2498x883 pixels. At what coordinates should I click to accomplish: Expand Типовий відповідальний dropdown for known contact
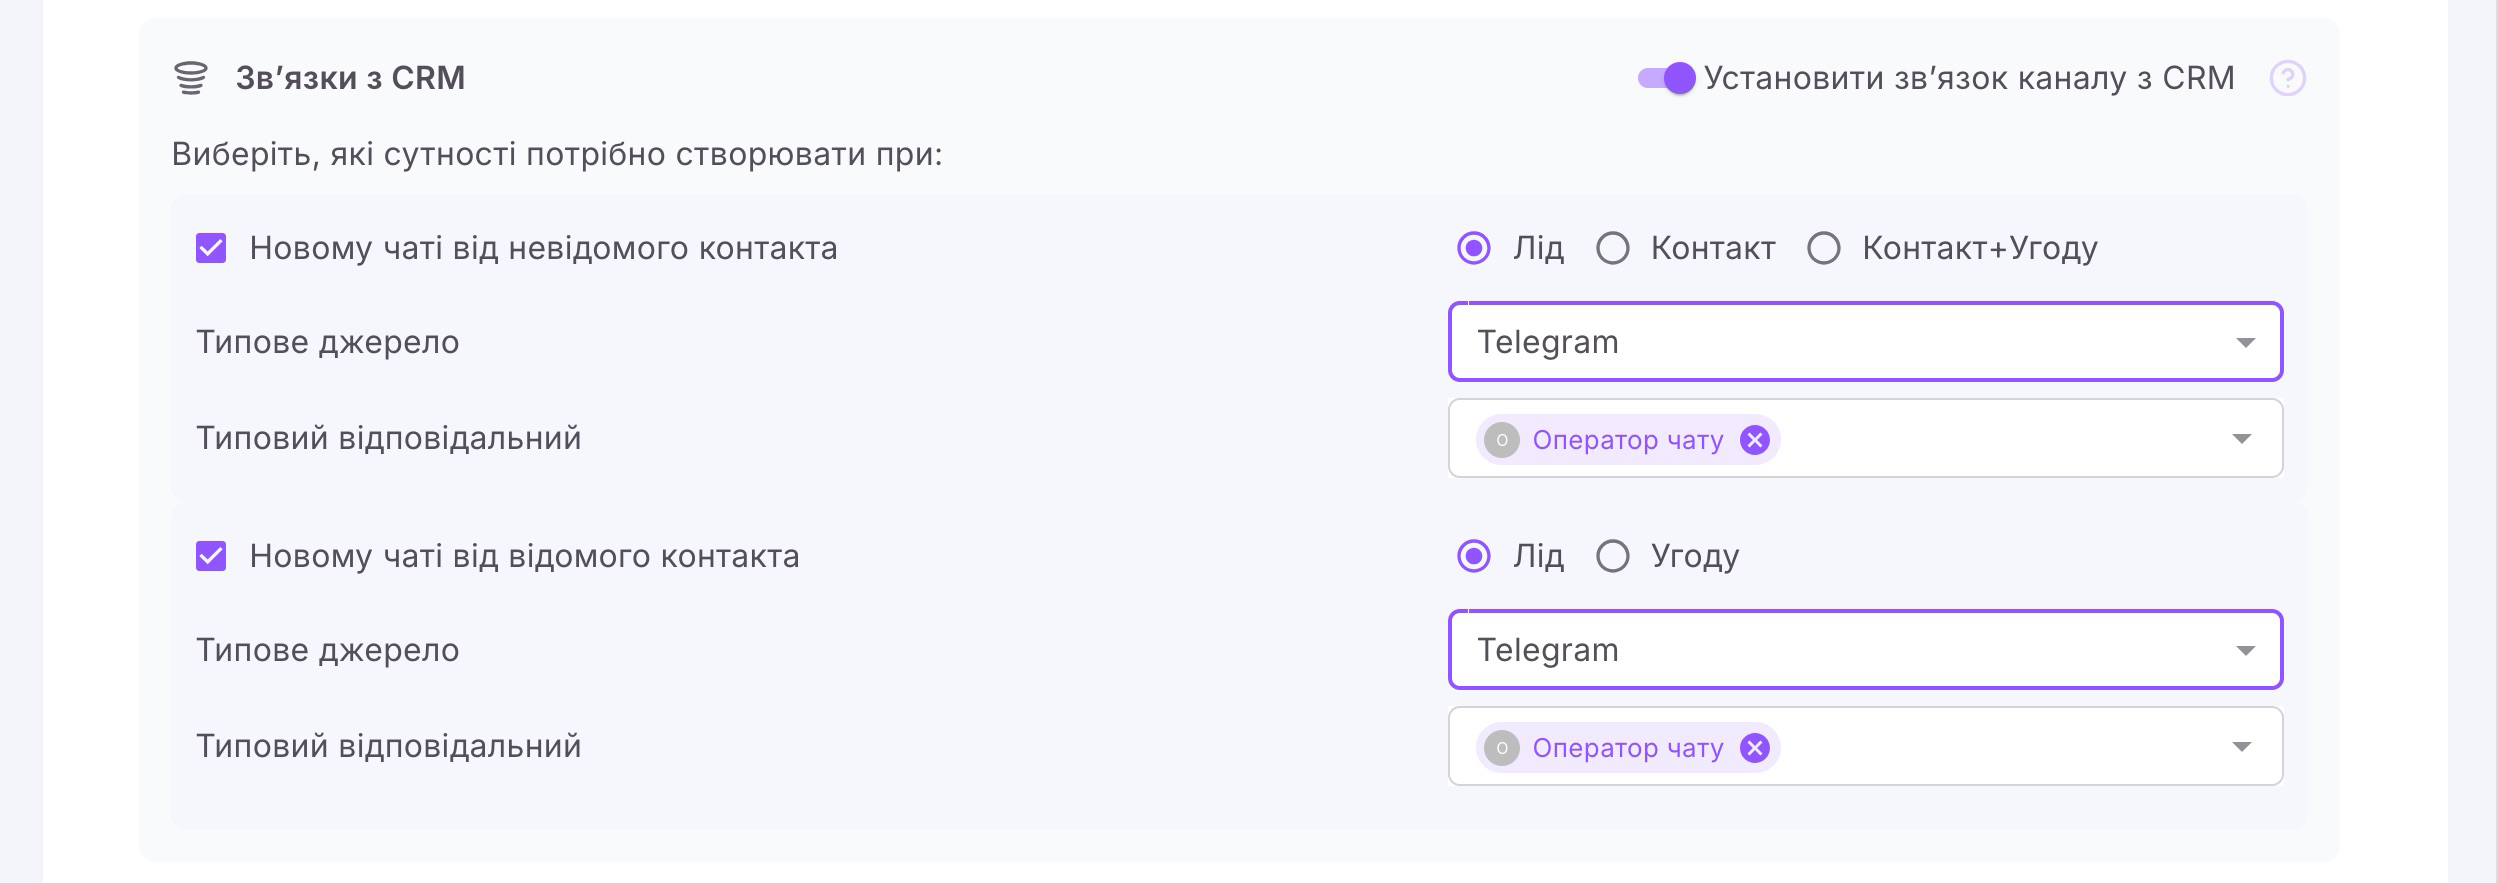(x=2242, y=747)
